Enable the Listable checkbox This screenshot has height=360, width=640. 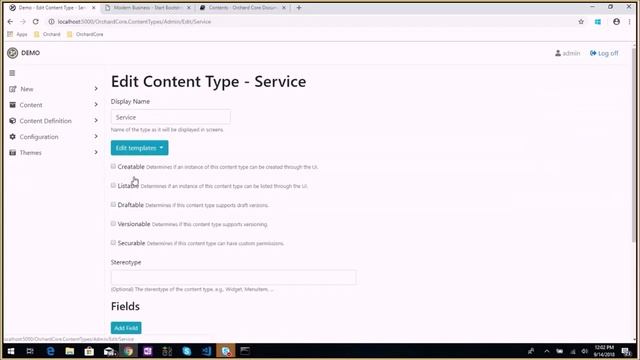[113, 185]
